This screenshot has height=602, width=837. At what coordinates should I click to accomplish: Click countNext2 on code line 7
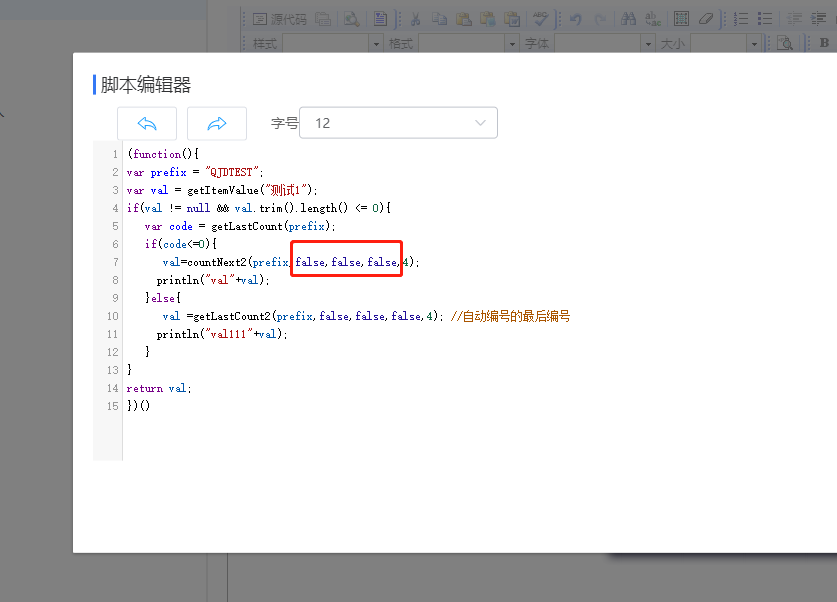click(x=217, y=262)
